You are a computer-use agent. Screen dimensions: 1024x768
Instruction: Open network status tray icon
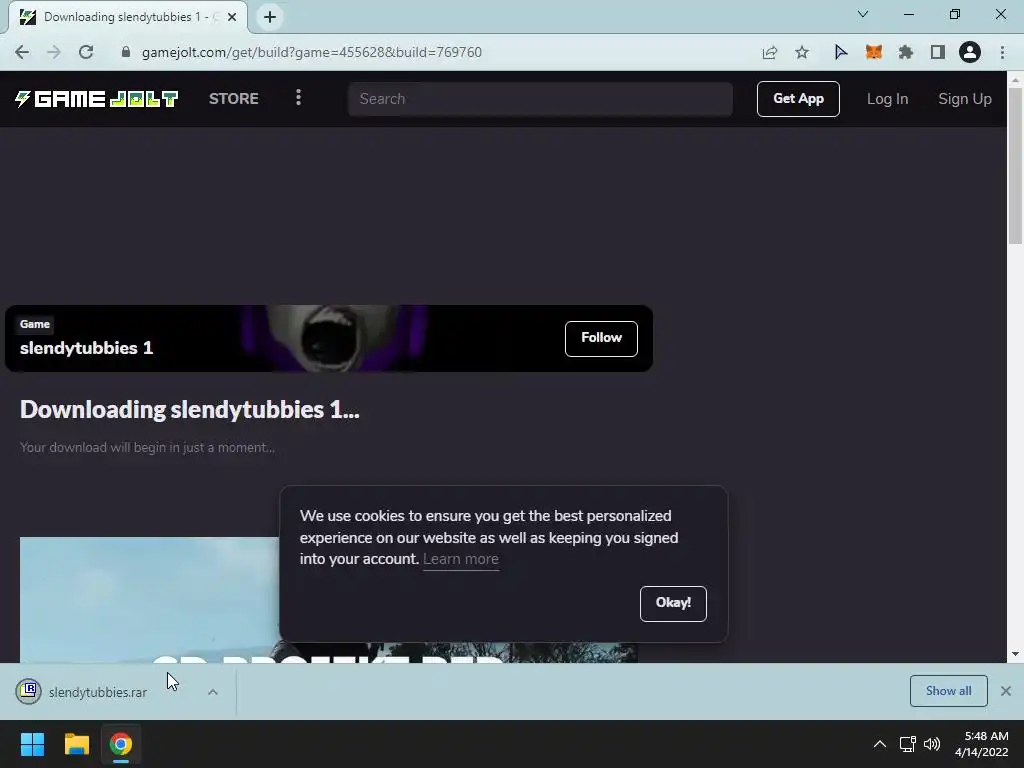coord(907,744)
